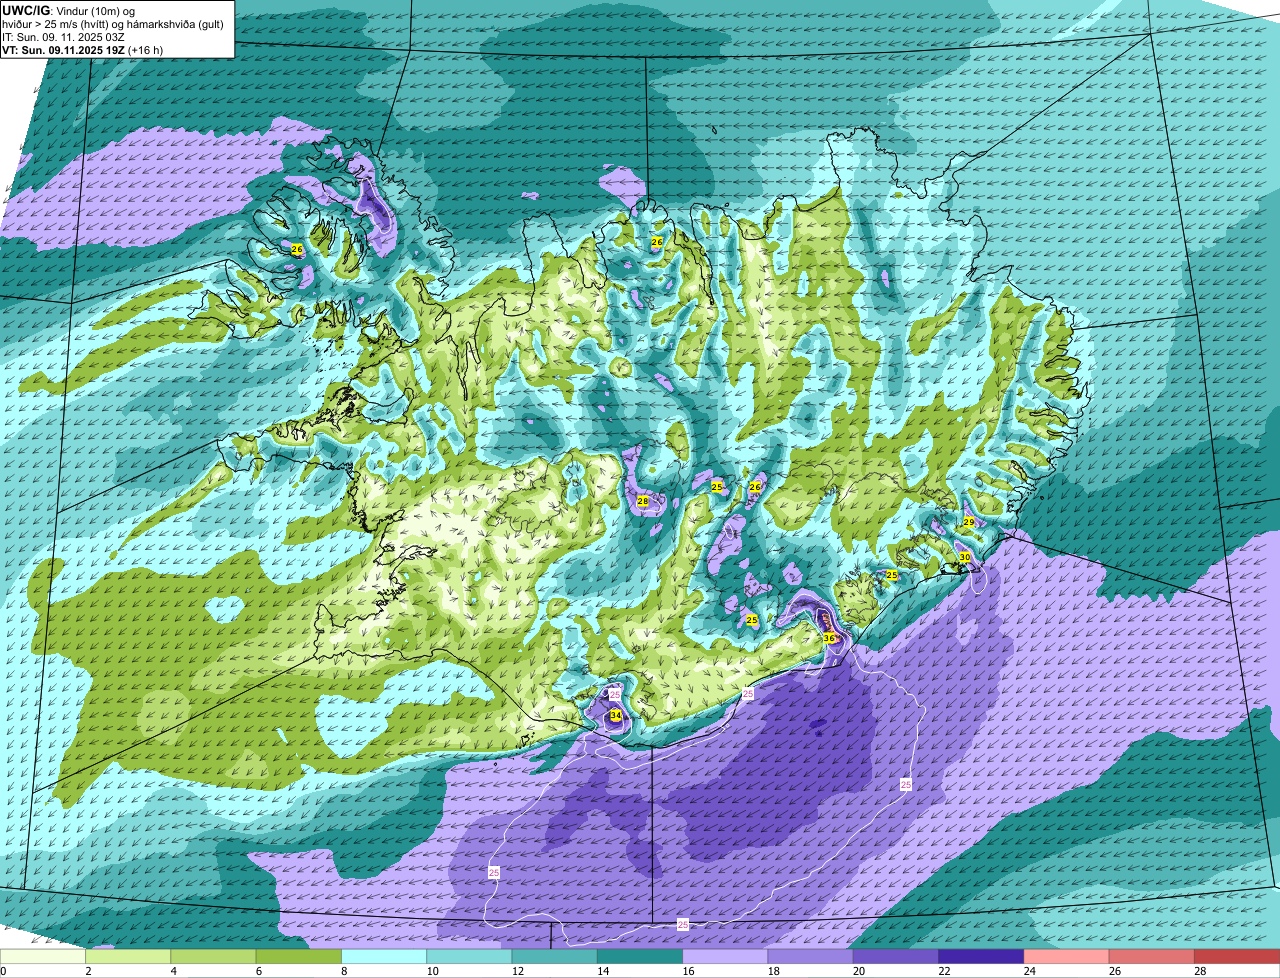Select the legend swatch between 20 and 22
The height and width of the screenshot is (978, 1280).
[x=896, y=956]
